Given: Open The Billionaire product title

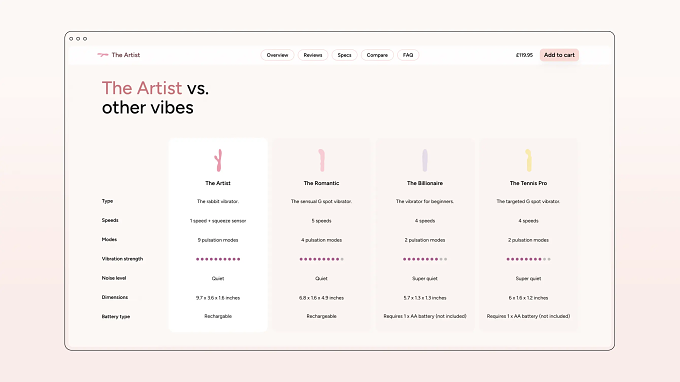Looking at the screenshot, I should 425,183.
